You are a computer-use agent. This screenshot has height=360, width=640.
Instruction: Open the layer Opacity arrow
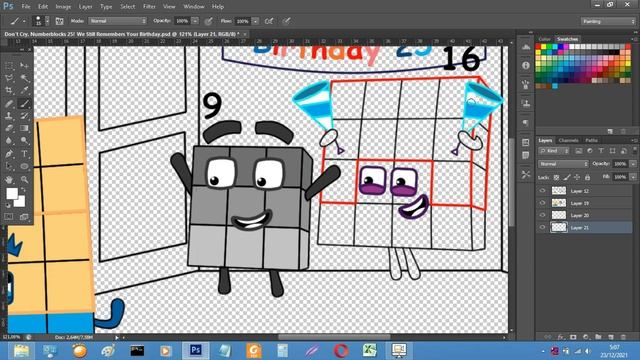pos(633,164)
